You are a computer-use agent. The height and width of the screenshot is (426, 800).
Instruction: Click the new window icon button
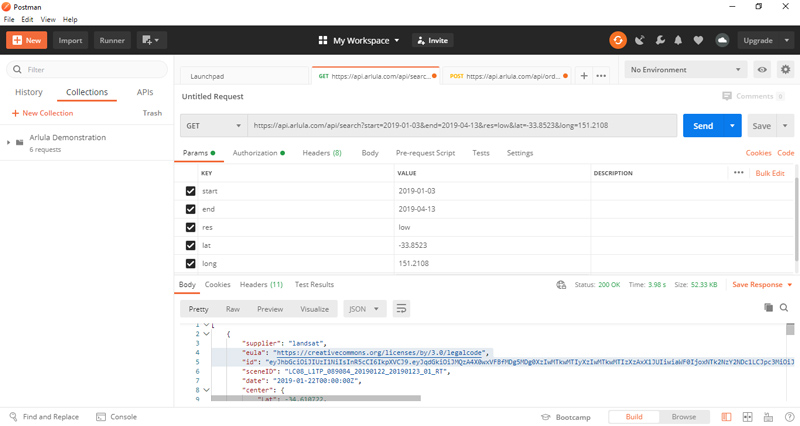point(151,40)
